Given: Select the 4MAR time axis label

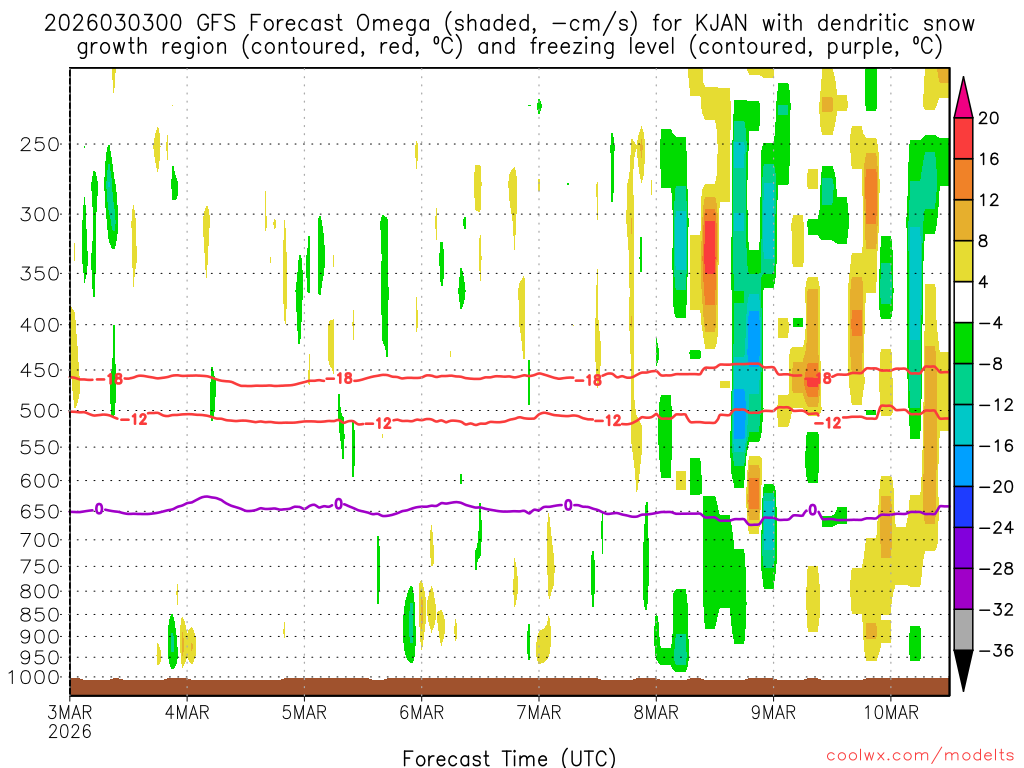Looking at the screenshot, I should click(187, 712).
